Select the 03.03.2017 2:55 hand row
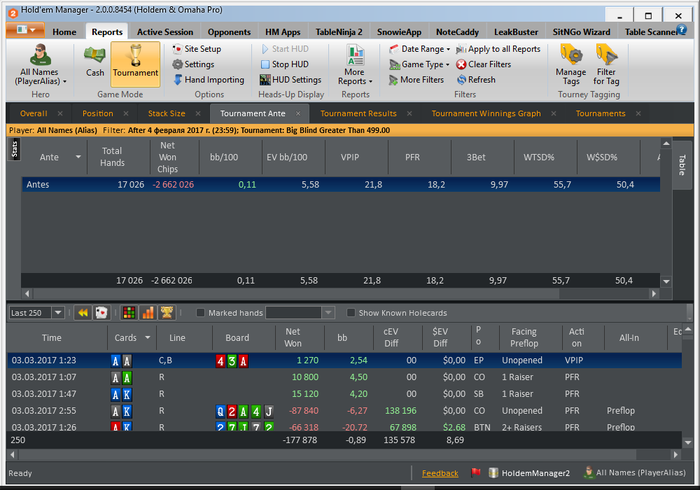The image size is (700, 490). pyautogui.click(x=344, y=411)
